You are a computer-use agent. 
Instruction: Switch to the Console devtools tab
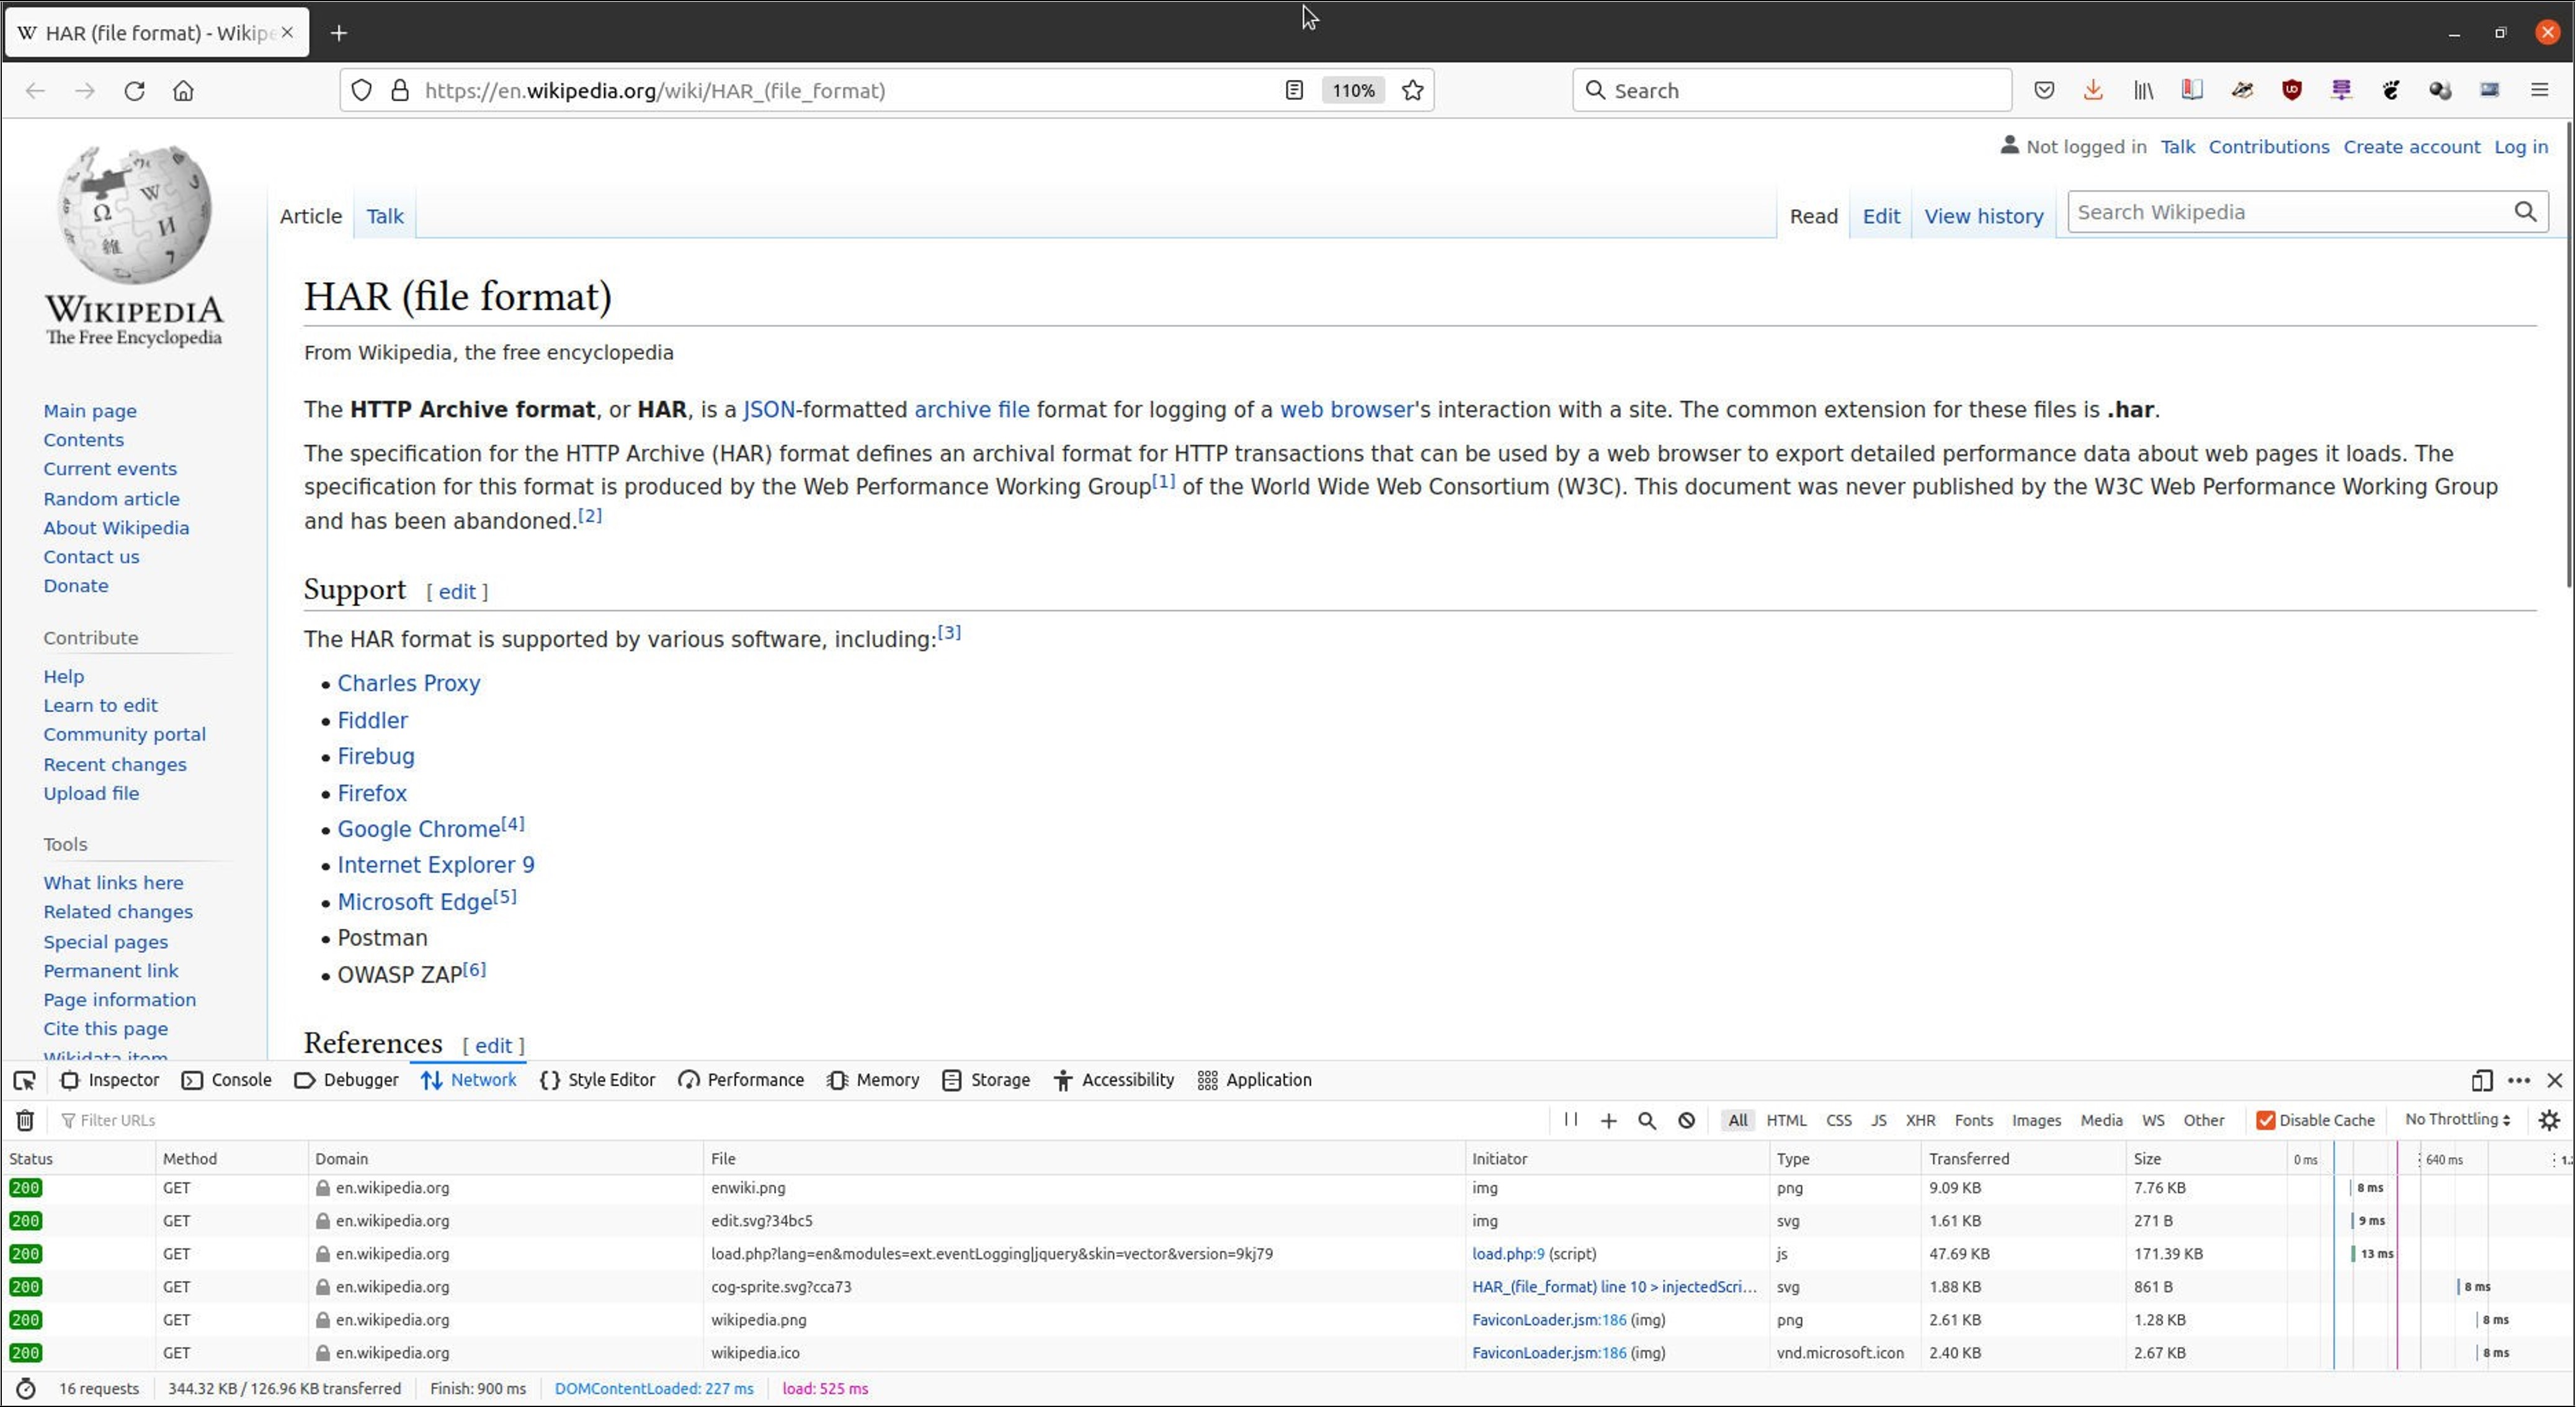[228, 1080]
